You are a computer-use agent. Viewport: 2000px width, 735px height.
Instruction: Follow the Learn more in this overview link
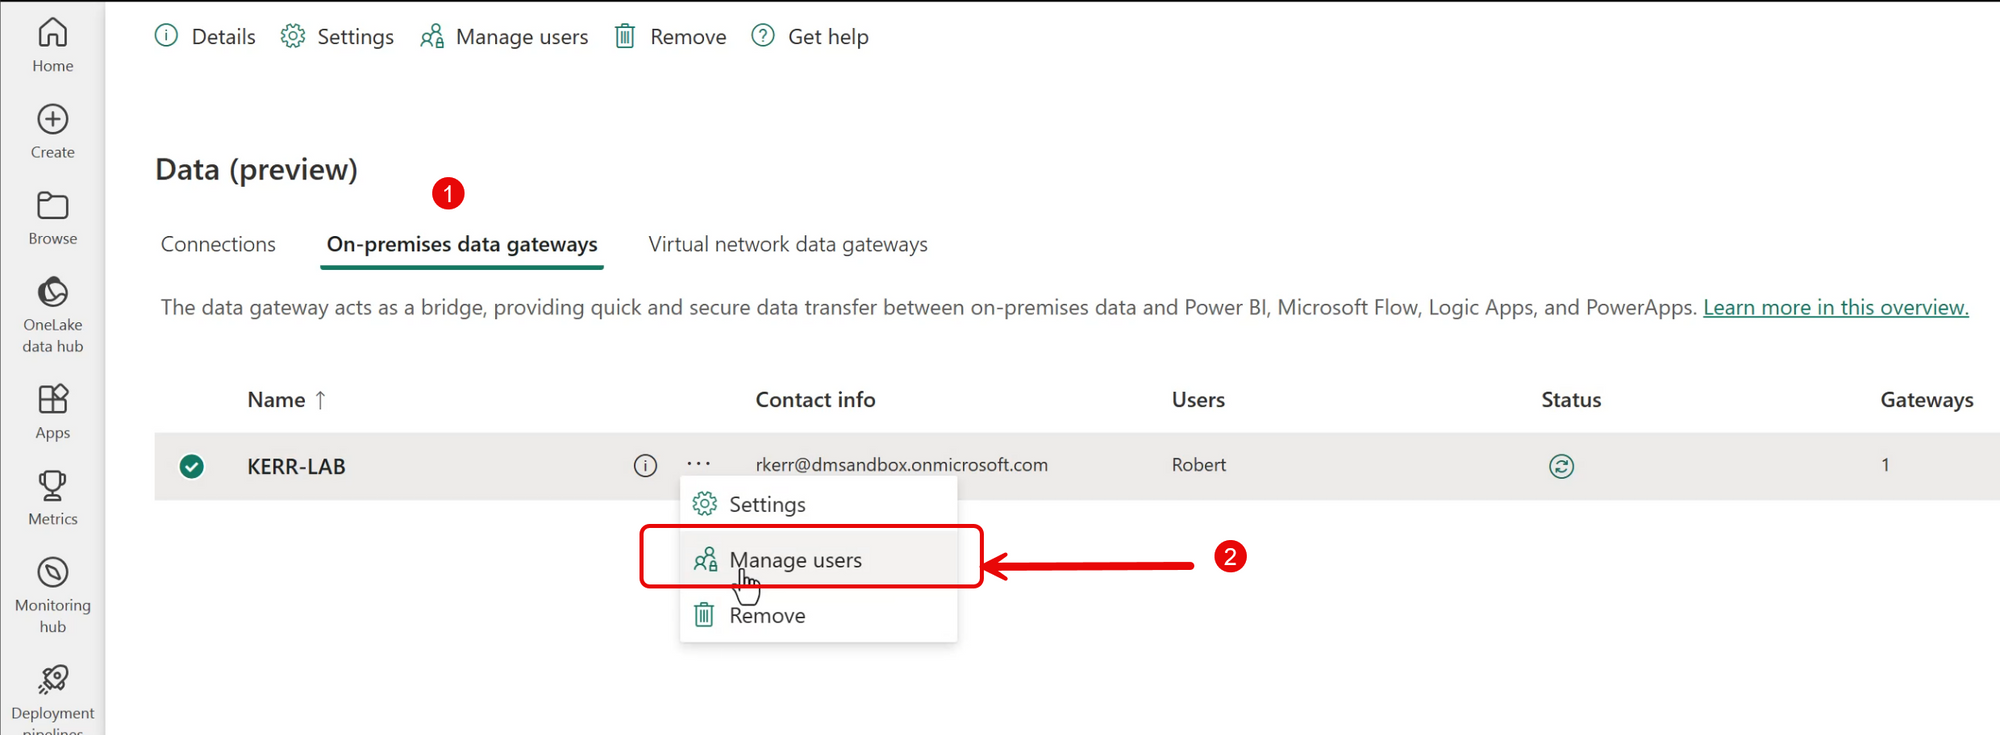coord(1835,307)
